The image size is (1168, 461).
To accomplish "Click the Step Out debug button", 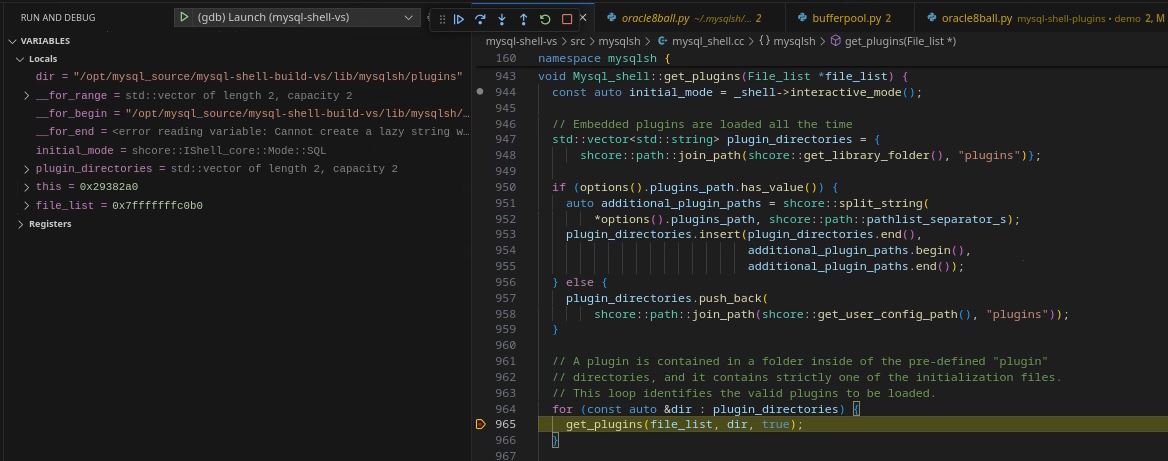I will click(x=523, y=18).
